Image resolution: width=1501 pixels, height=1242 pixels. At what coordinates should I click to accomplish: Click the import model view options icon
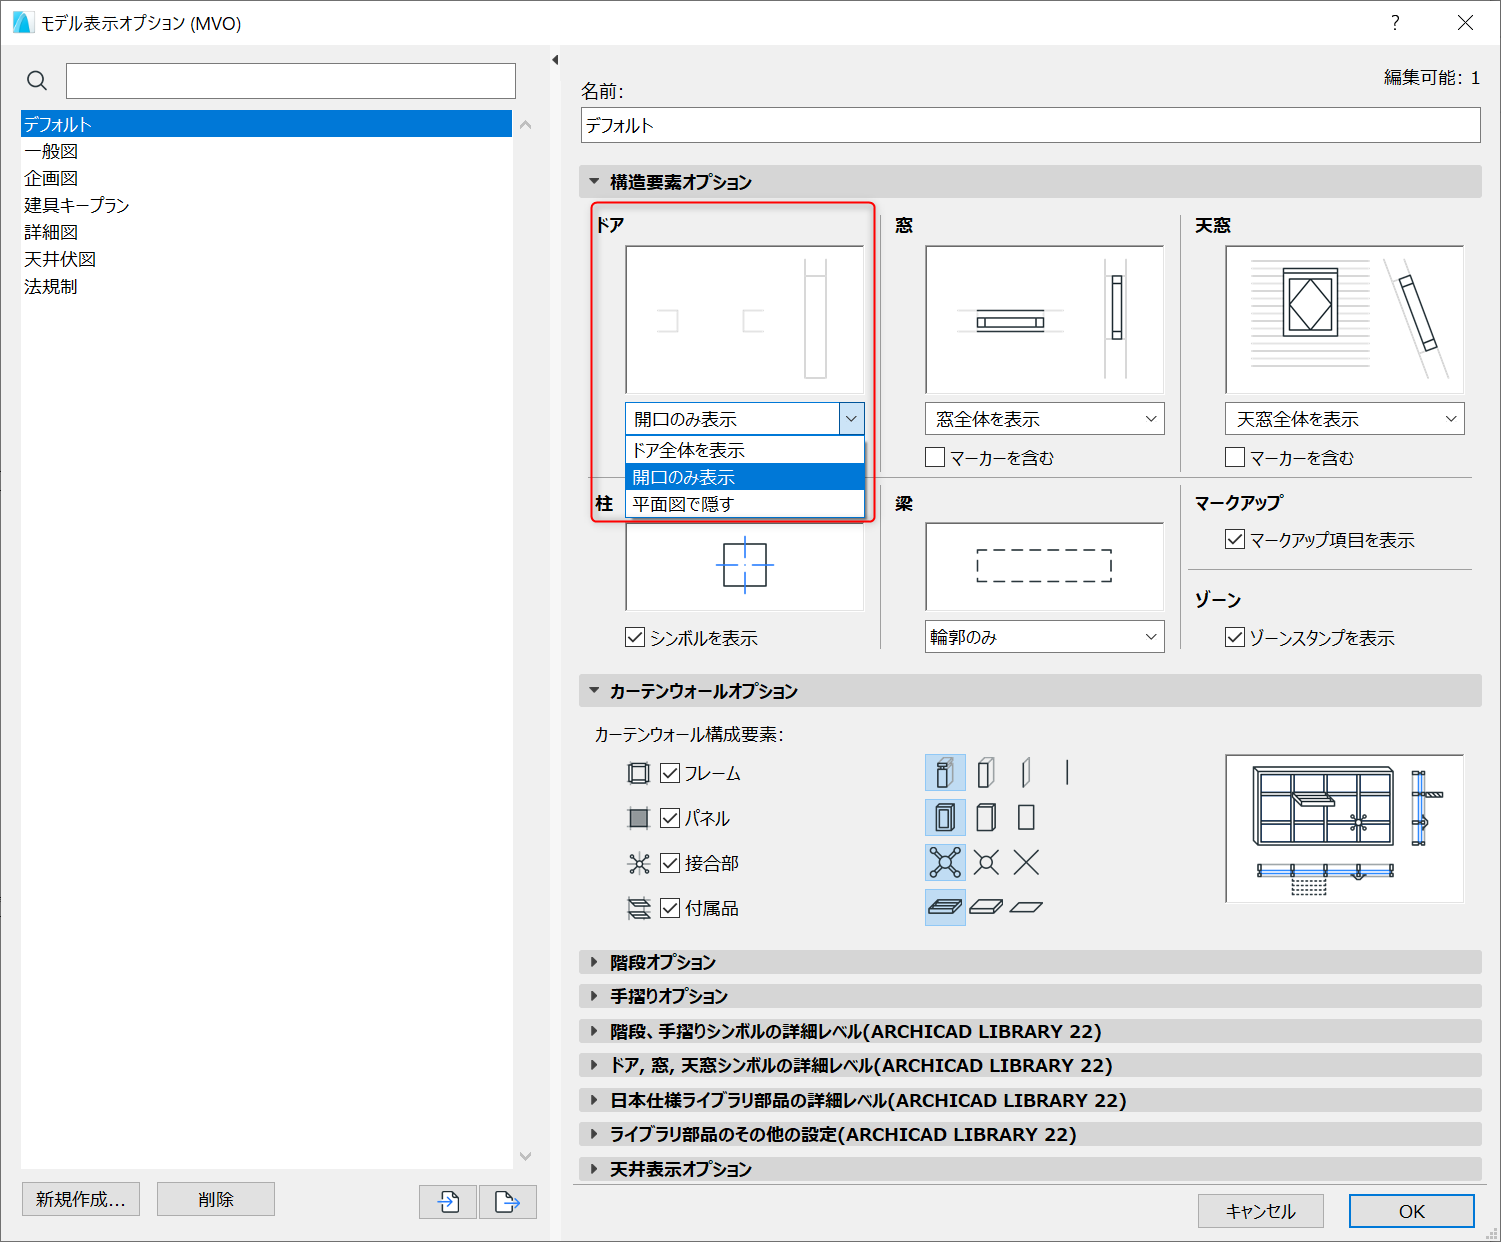click(x=448, y=1201)
